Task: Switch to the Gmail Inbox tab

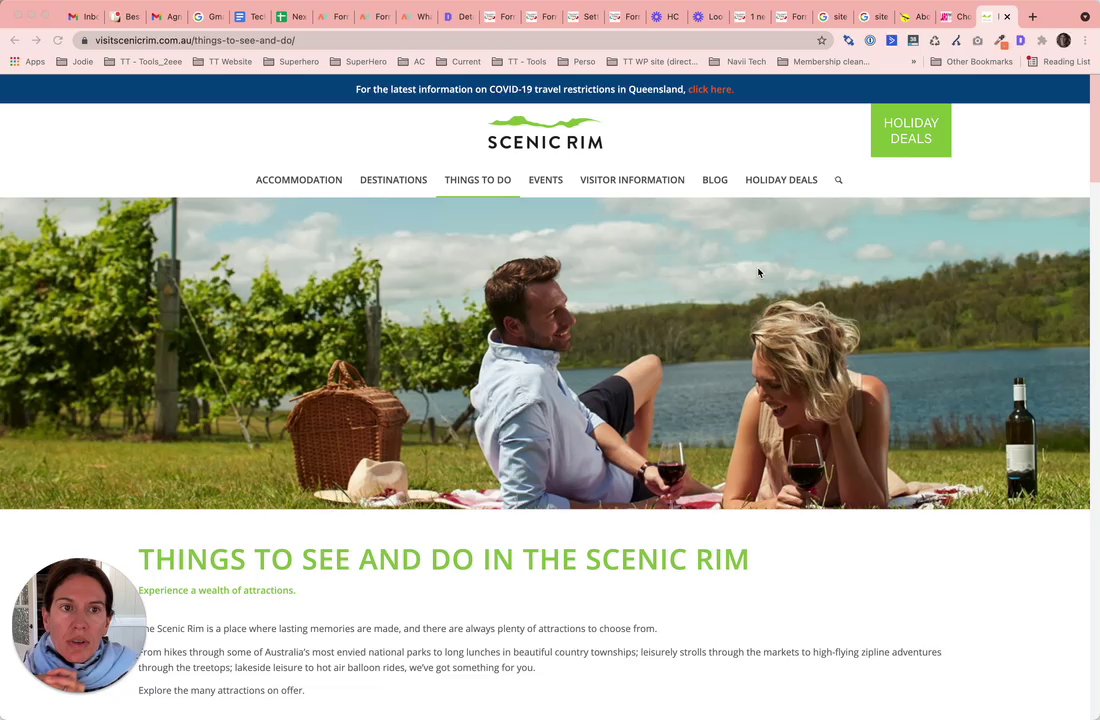Action: (83, 16)
